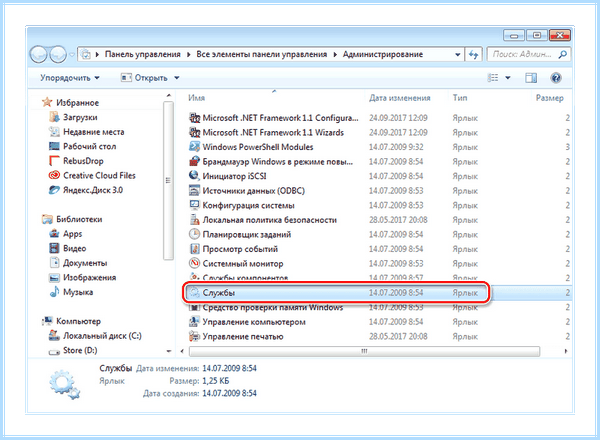Expand the 'Открыть' dropdown arrow

point(177,78)
